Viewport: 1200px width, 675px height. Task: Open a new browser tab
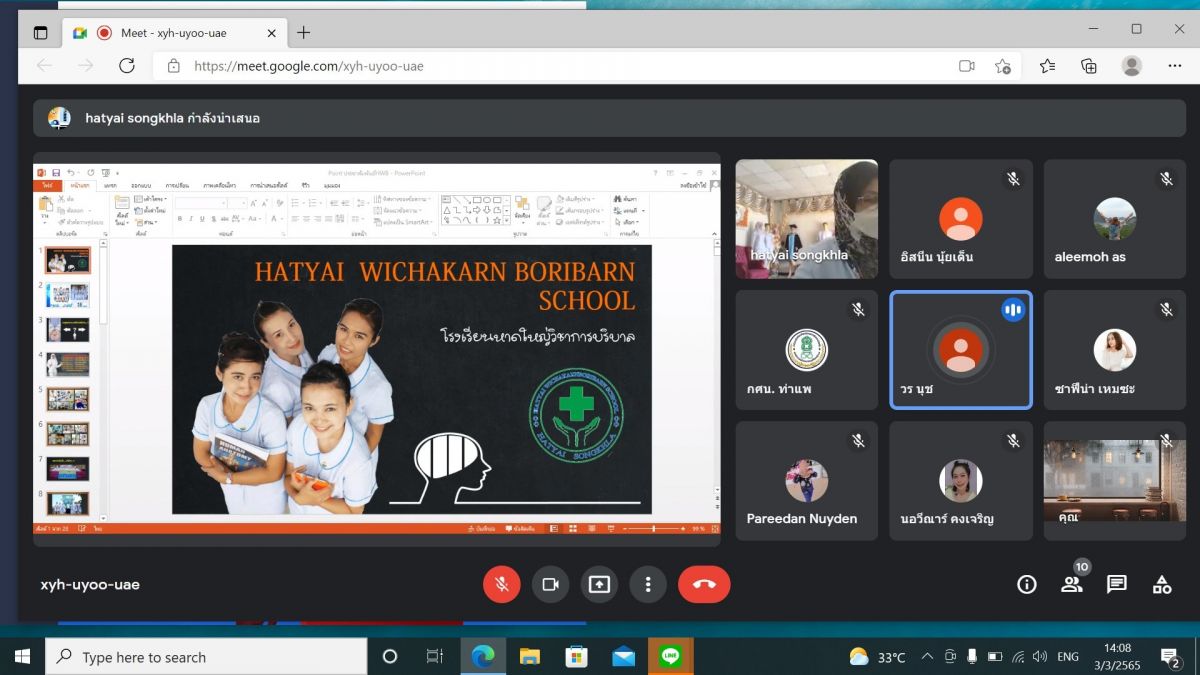(x=304, y=33)
